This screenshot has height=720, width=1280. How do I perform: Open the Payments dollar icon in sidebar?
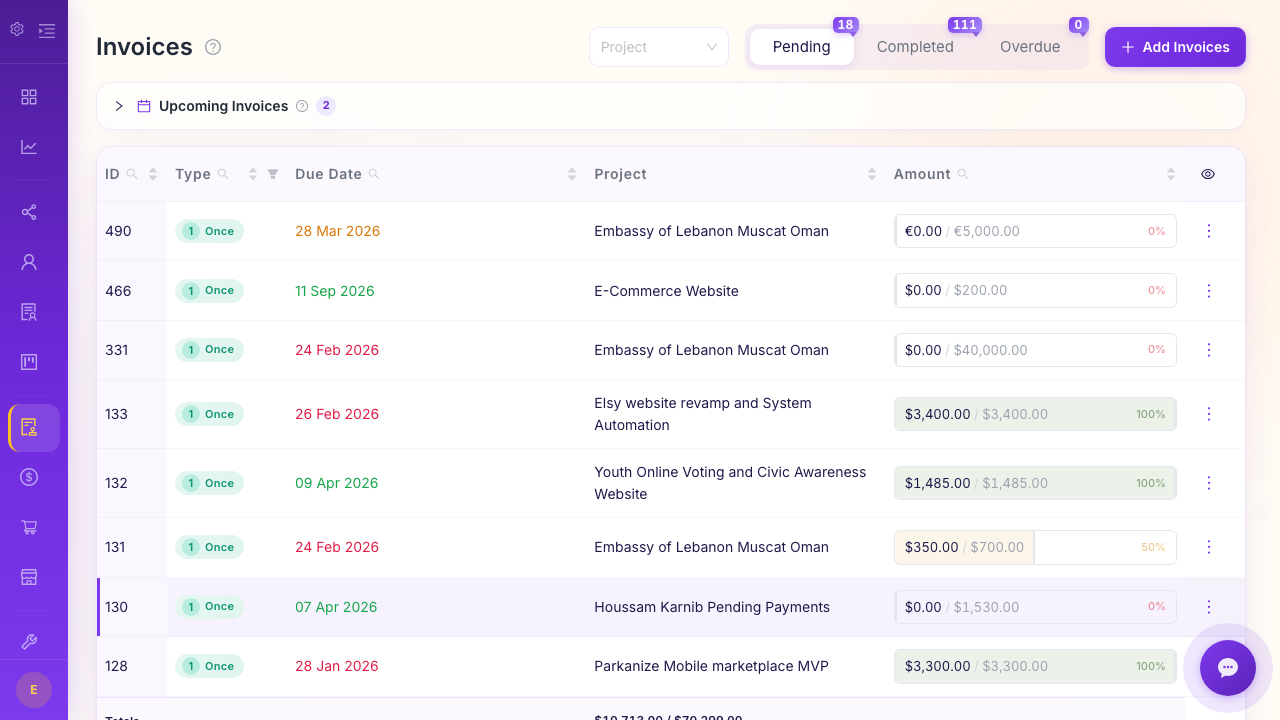29,477
